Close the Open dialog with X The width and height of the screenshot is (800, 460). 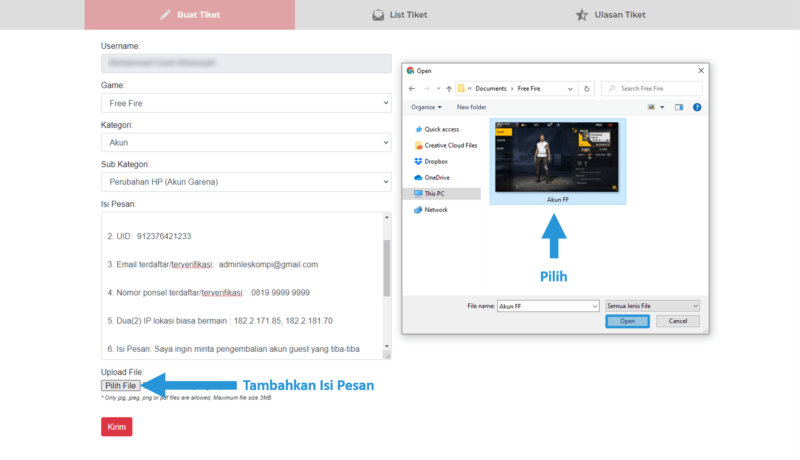click(701, 70)
